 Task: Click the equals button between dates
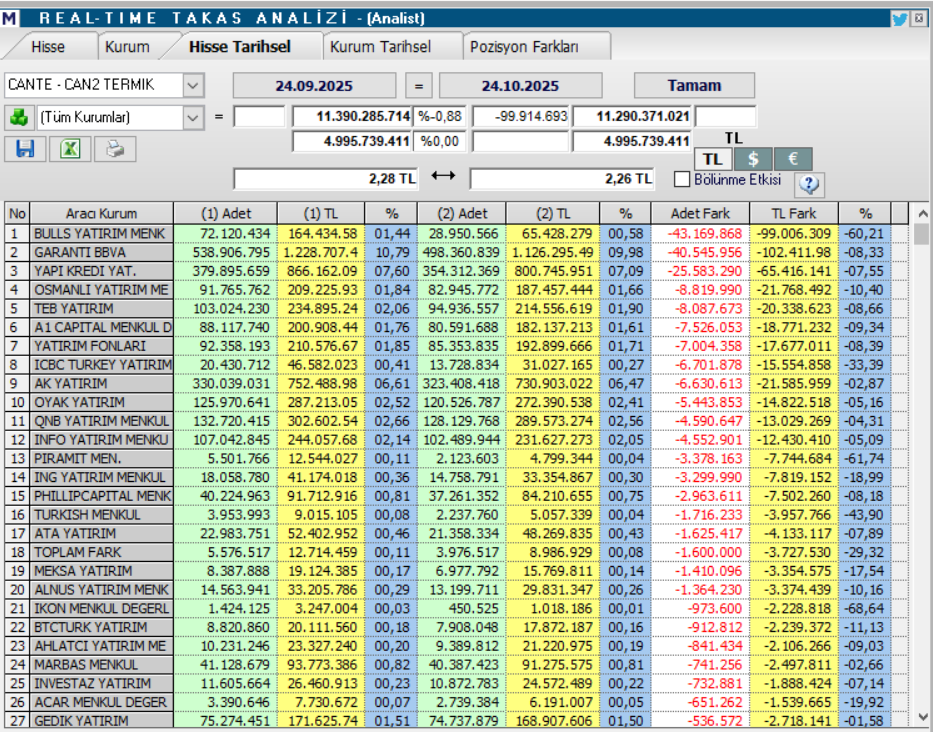419,86
